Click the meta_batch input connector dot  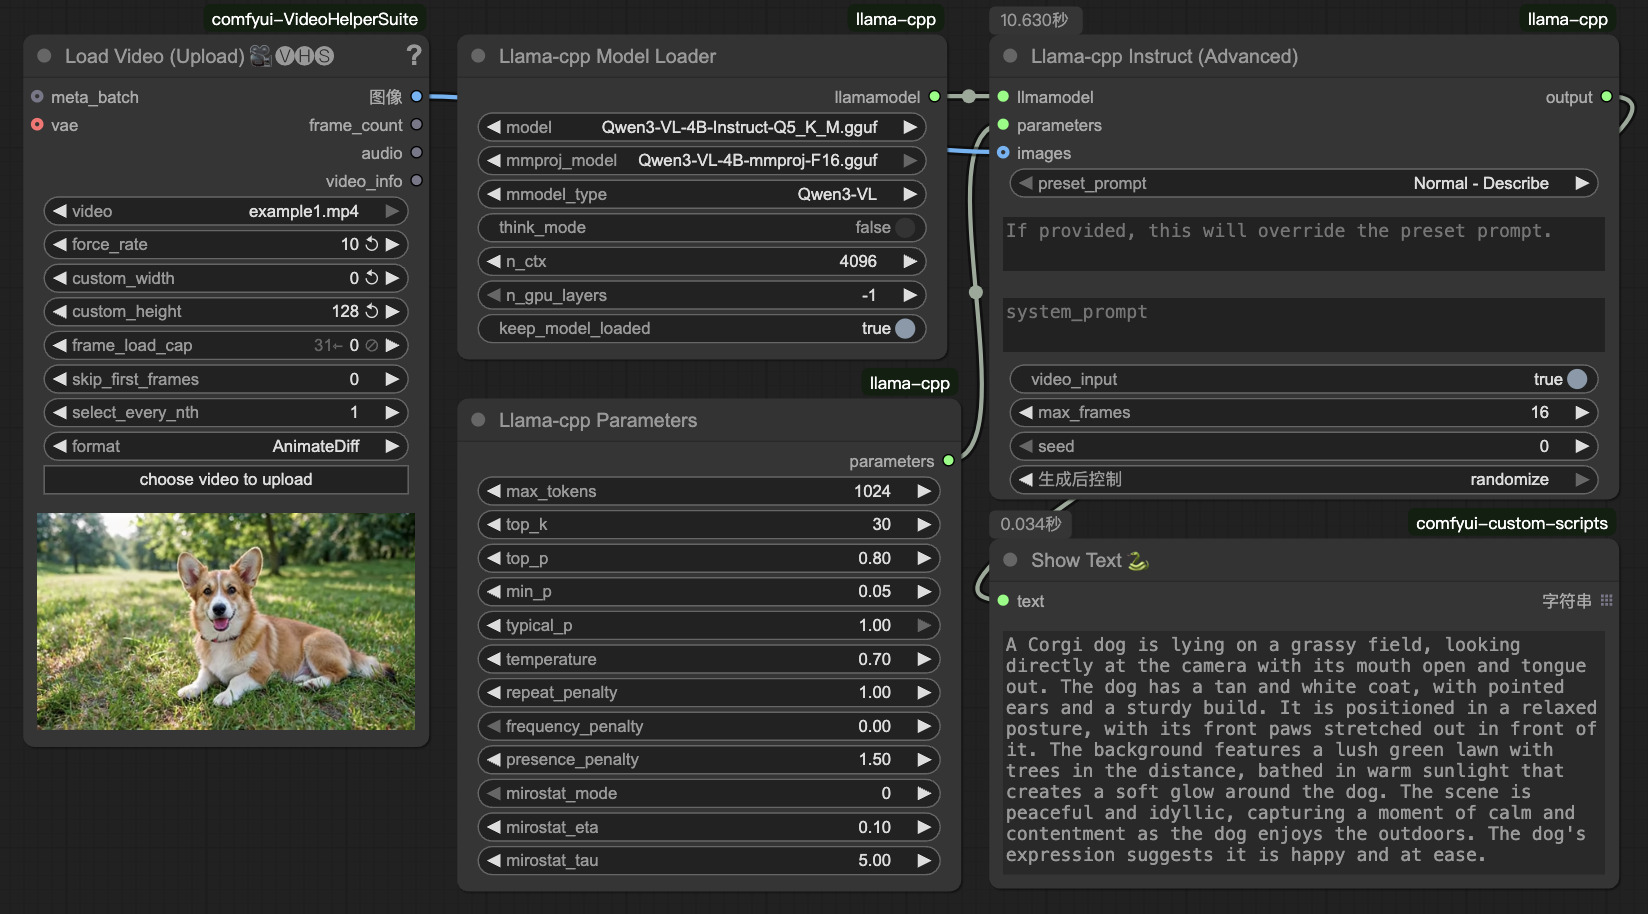(x=37, y=97)
